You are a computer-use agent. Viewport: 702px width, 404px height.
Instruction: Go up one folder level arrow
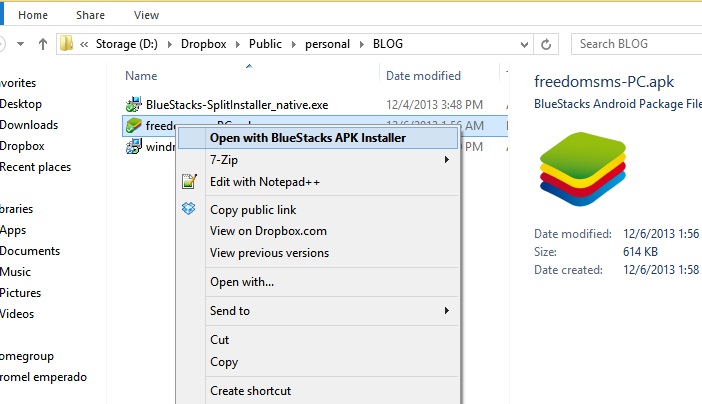pyautogui.click(x=43, y=44)
